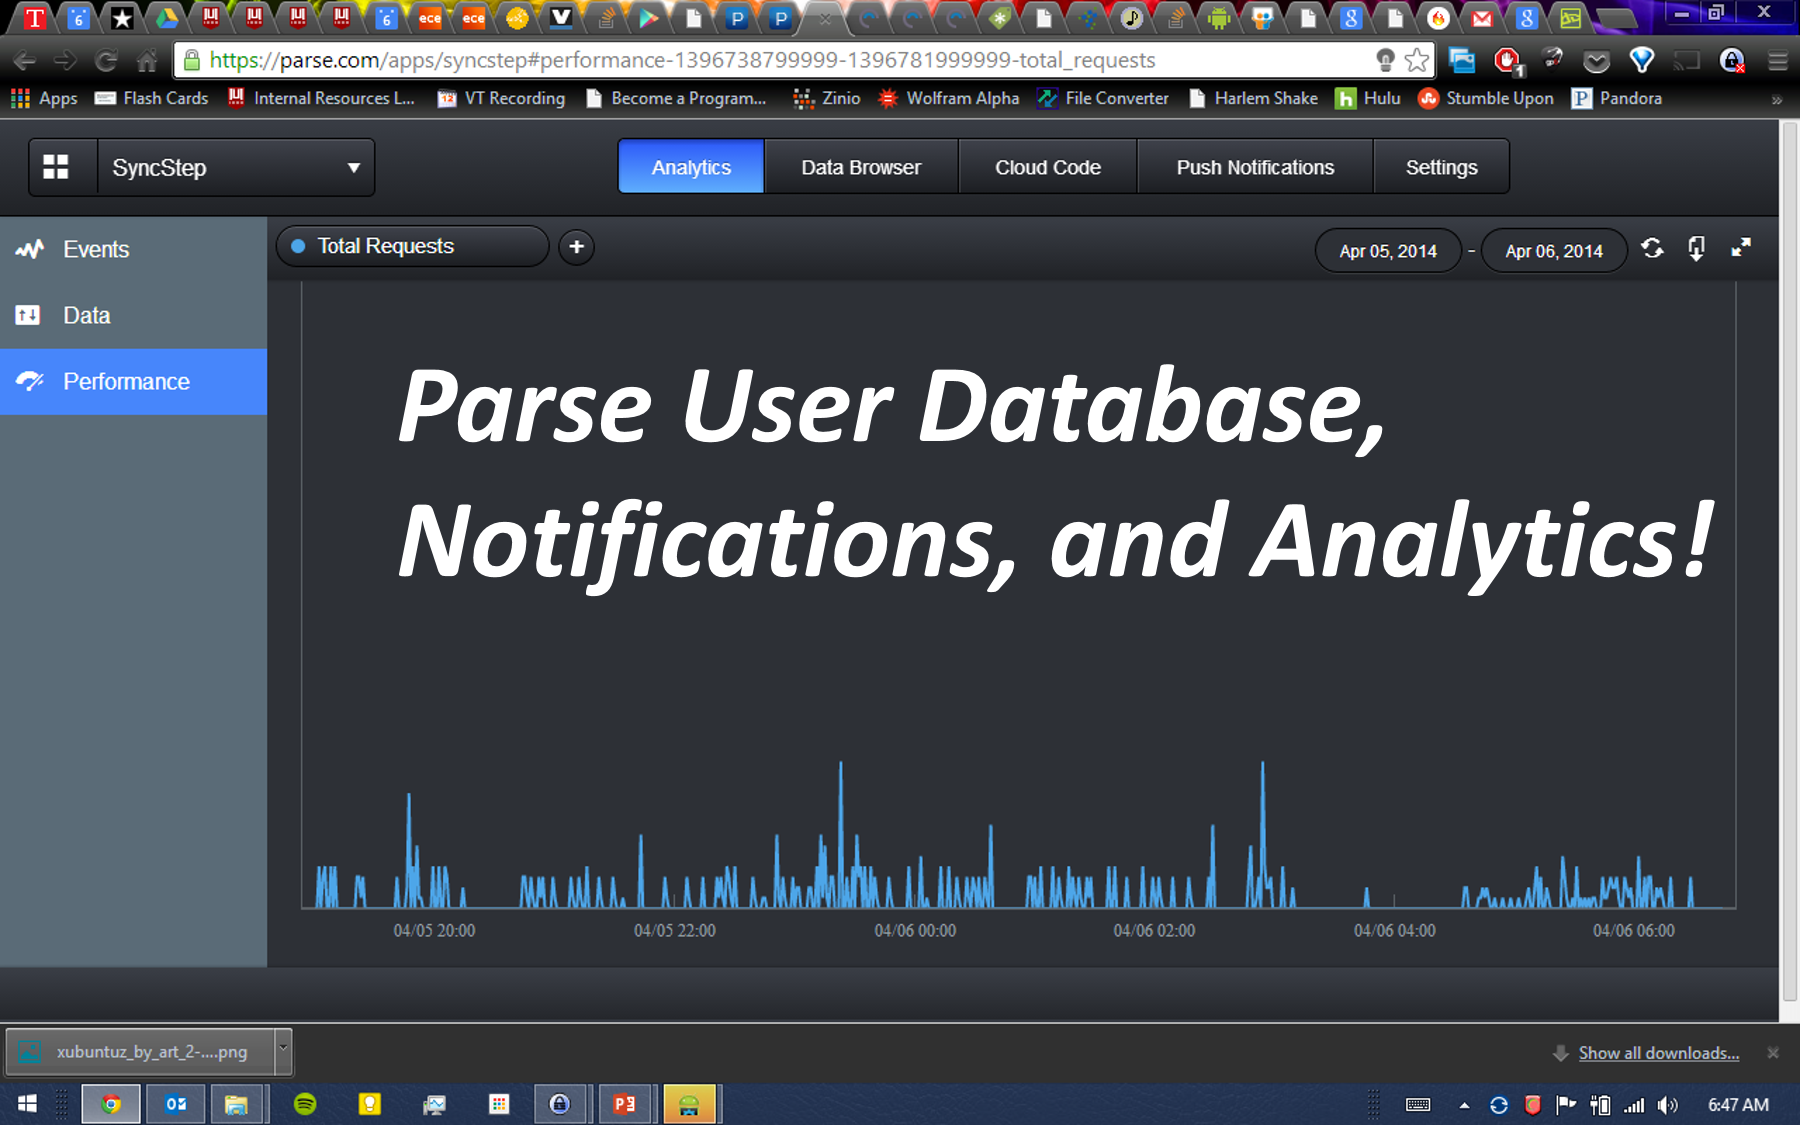
Task: Open Outlook from the taskbar
Action: 176,1104
